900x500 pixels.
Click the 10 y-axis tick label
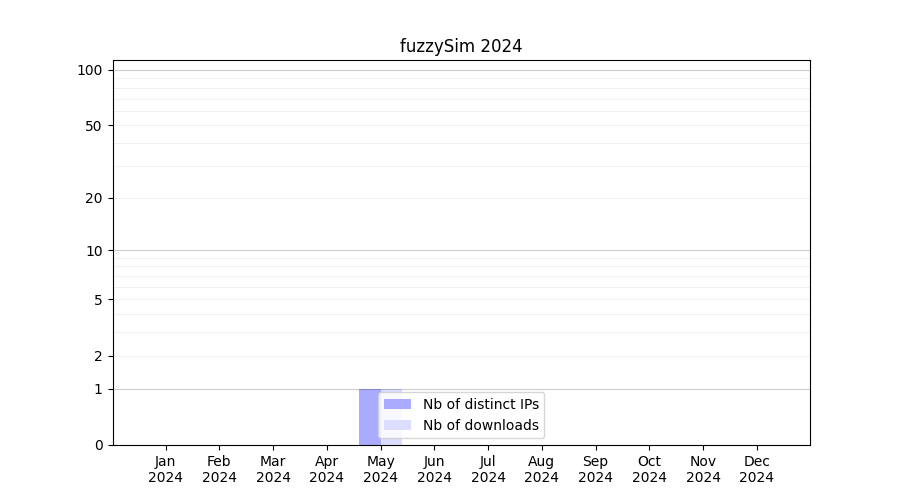pyautogui.click(x=93, y=251)
